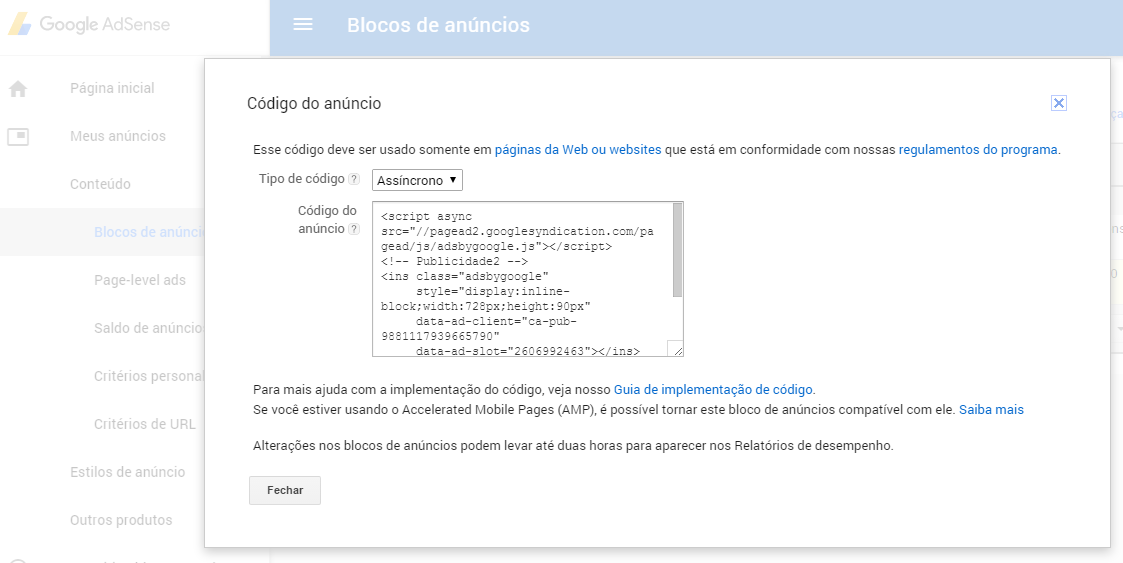Open Critérios de URL sidebar item
The height and width of the screenshot is (563, 1123).
(x=145, y=424)
